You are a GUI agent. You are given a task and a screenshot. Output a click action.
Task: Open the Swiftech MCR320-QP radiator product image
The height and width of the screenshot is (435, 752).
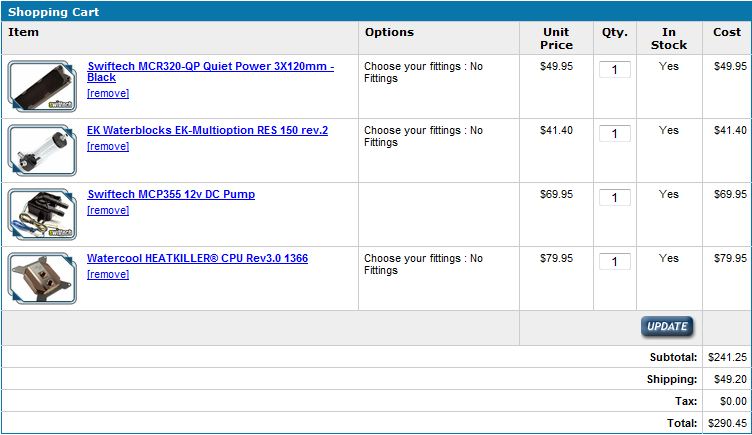tap(42, 86)
